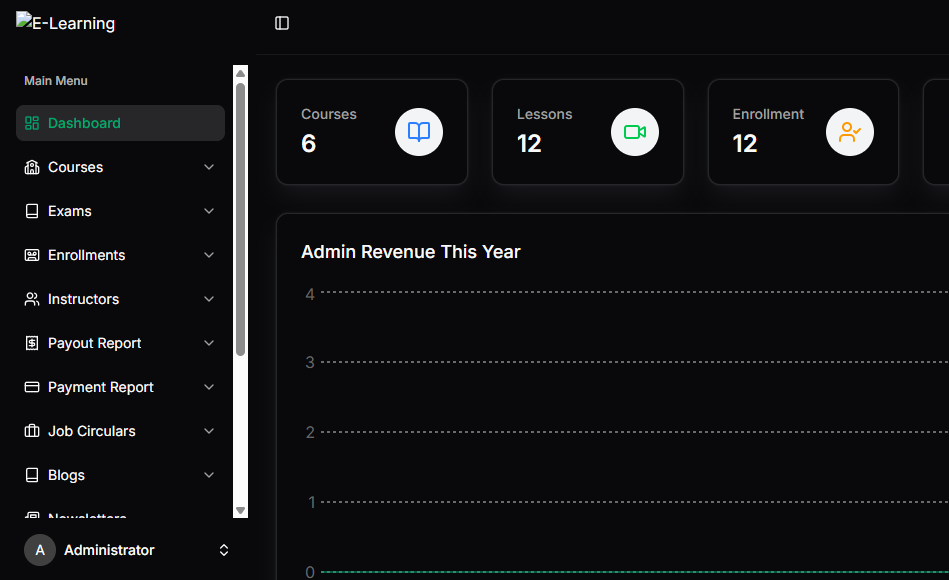This screenshot has height=580, width=949.
Task: Click the Dashboard grid icon in sidebar
Action: [x=32, y=123]
